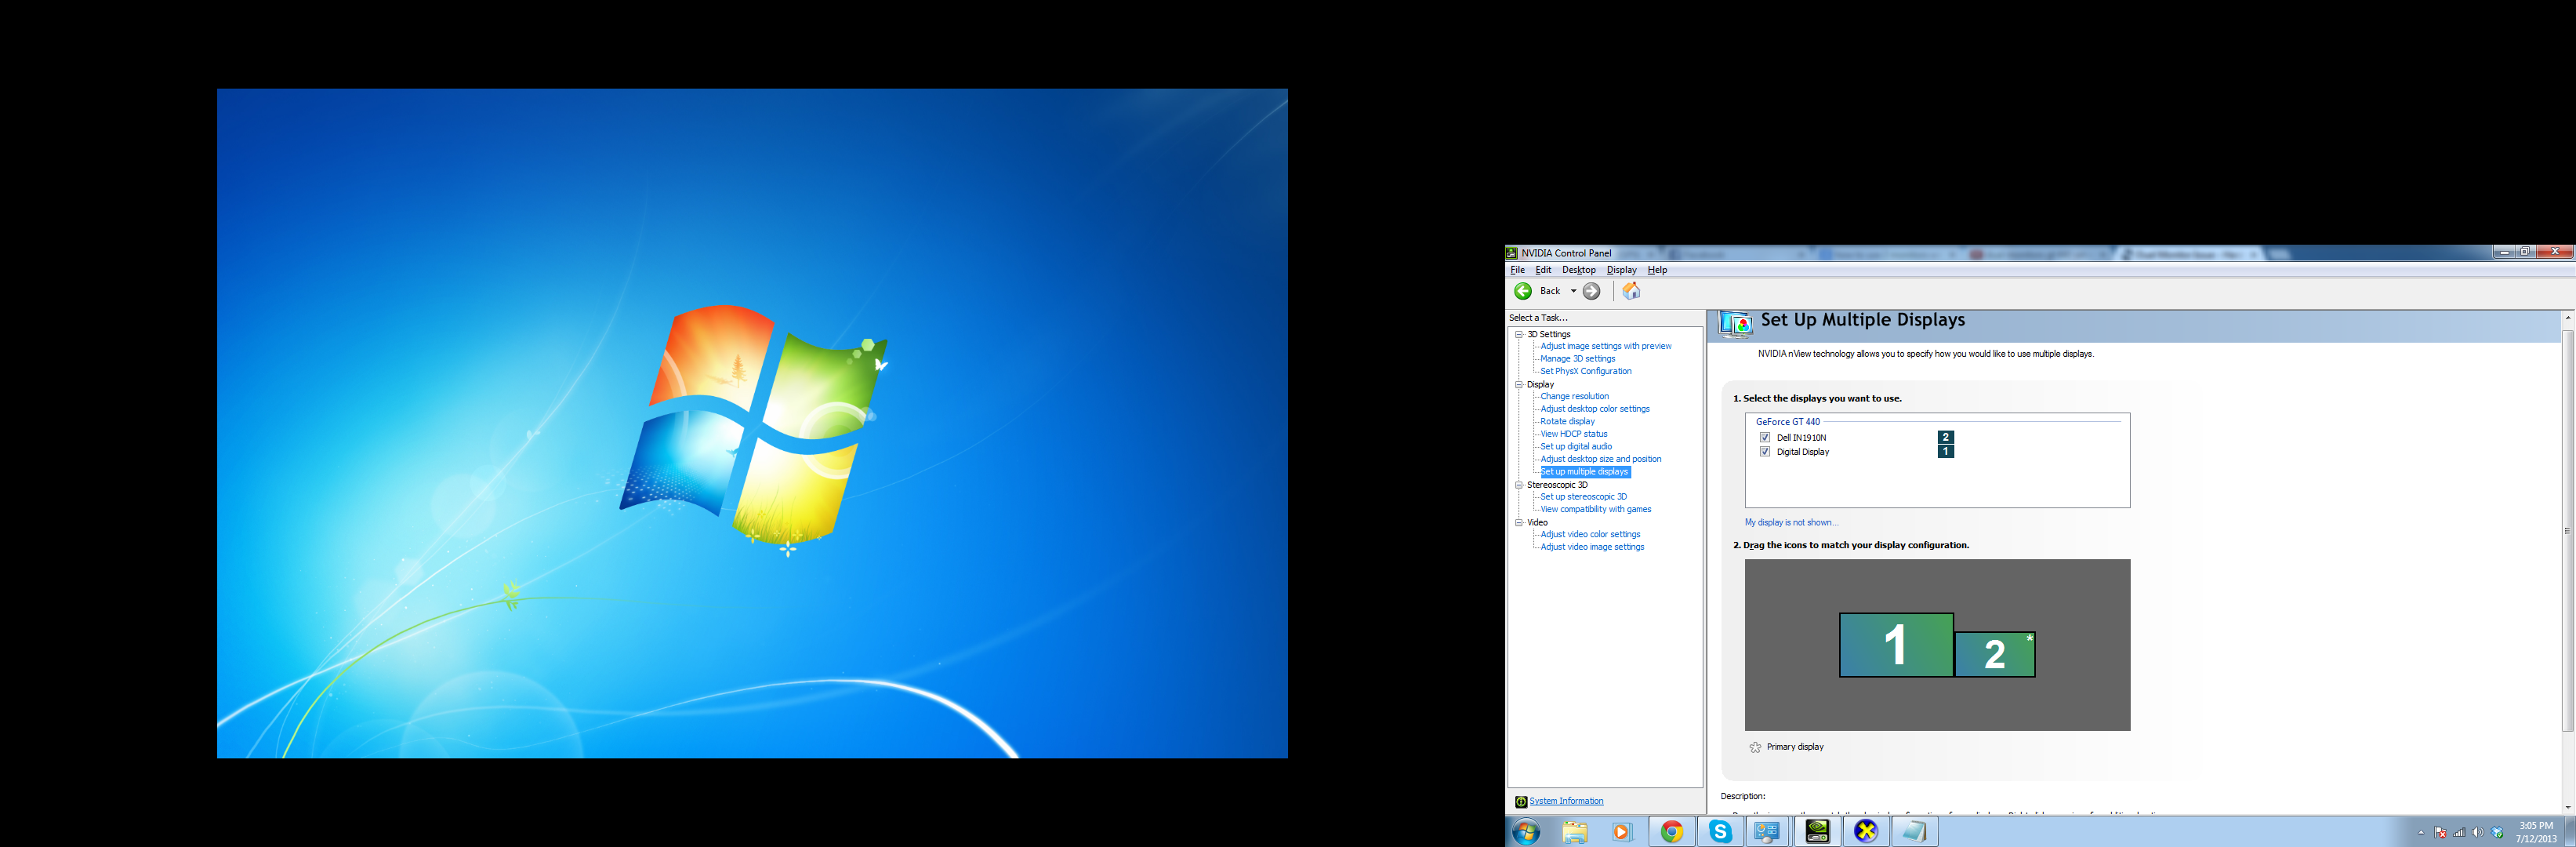
Task: Go to the Home page icon
Action: tap(1631, 291)
